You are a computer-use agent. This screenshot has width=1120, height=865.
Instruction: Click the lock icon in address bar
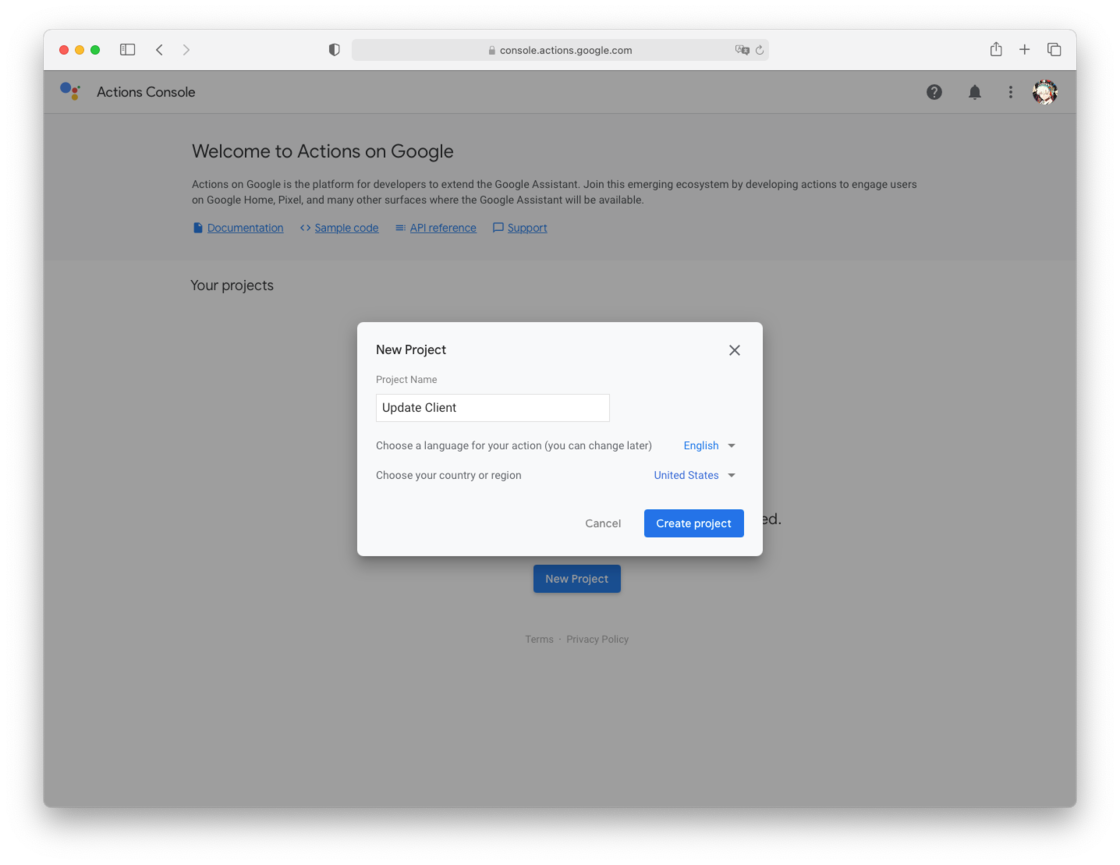[x=491, y=50]
